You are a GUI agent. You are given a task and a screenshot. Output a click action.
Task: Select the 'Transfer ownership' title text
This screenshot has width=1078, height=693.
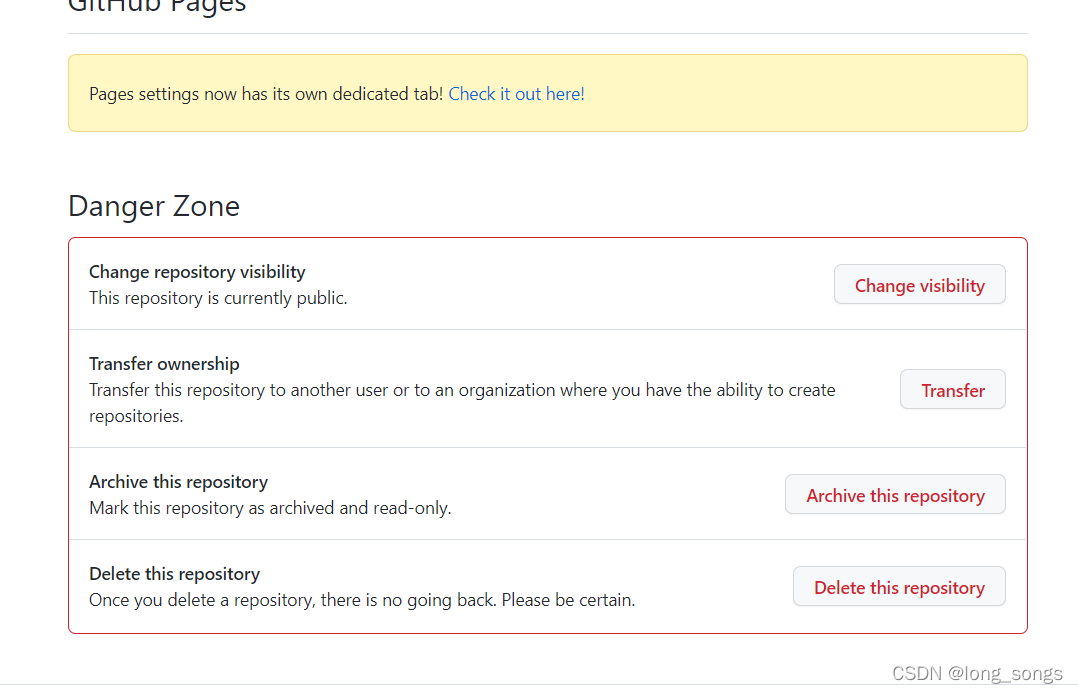164,364
